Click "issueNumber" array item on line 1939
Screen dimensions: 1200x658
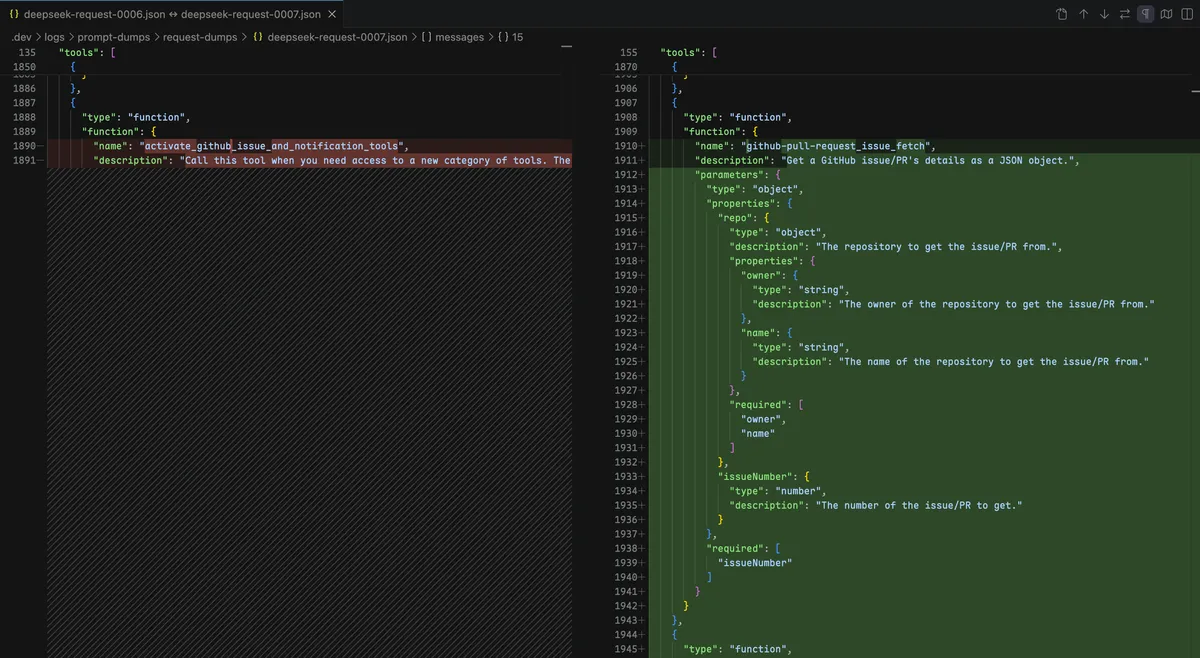pyautogui.click(x=755, y=563)
